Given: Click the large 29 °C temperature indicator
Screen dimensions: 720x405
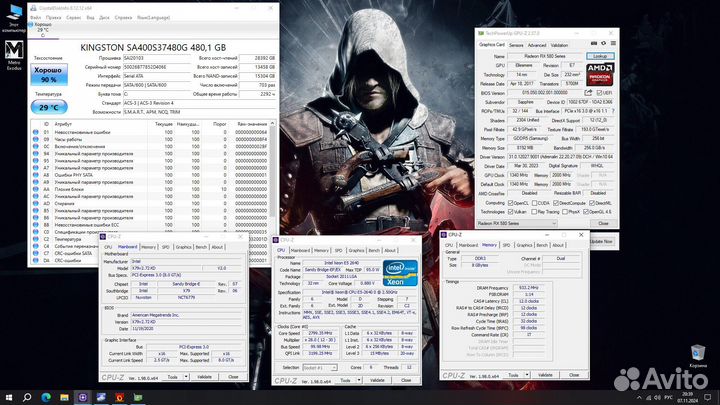Looking at the screenshot, I should (x=49, y=107).
